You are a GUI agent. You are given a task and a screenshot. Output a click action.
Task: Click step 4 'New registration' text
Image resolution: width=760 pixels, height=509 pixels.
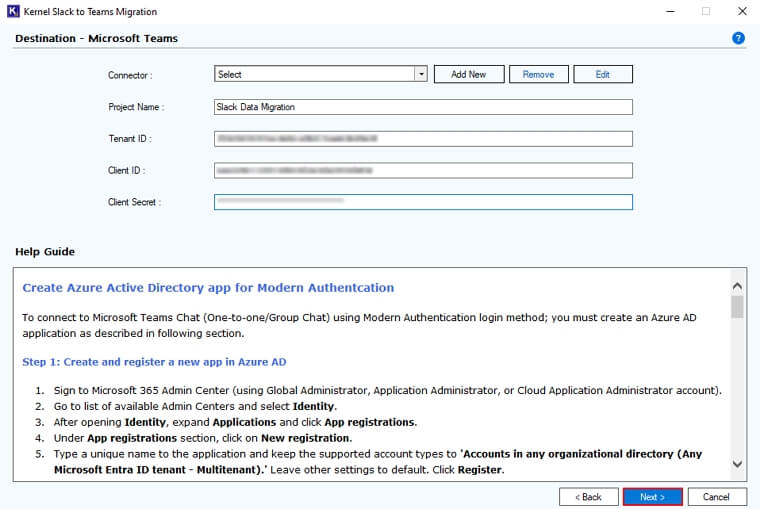[x=305, y=438]
